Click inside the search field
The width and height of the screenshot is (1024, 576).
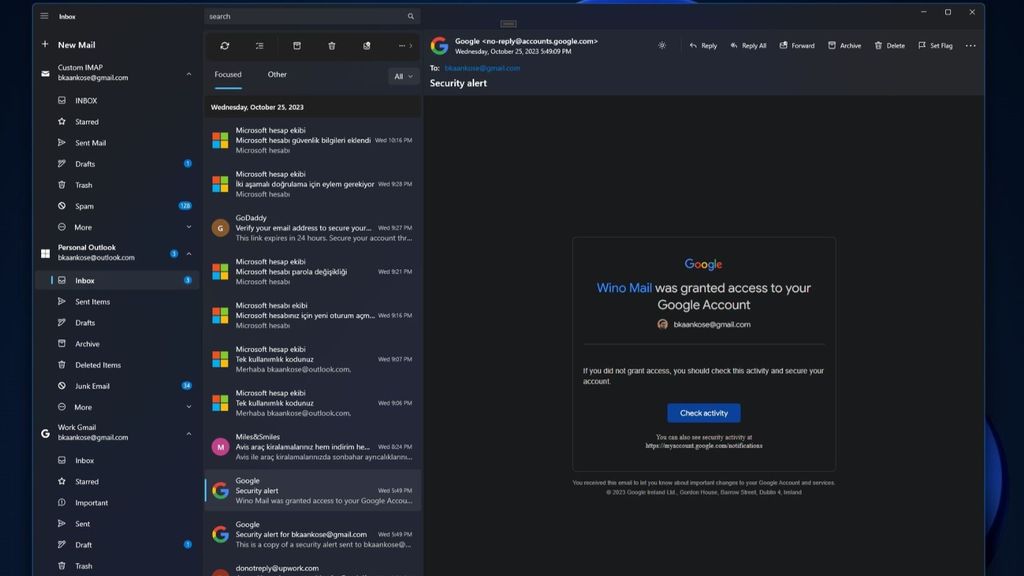point(300,16)
